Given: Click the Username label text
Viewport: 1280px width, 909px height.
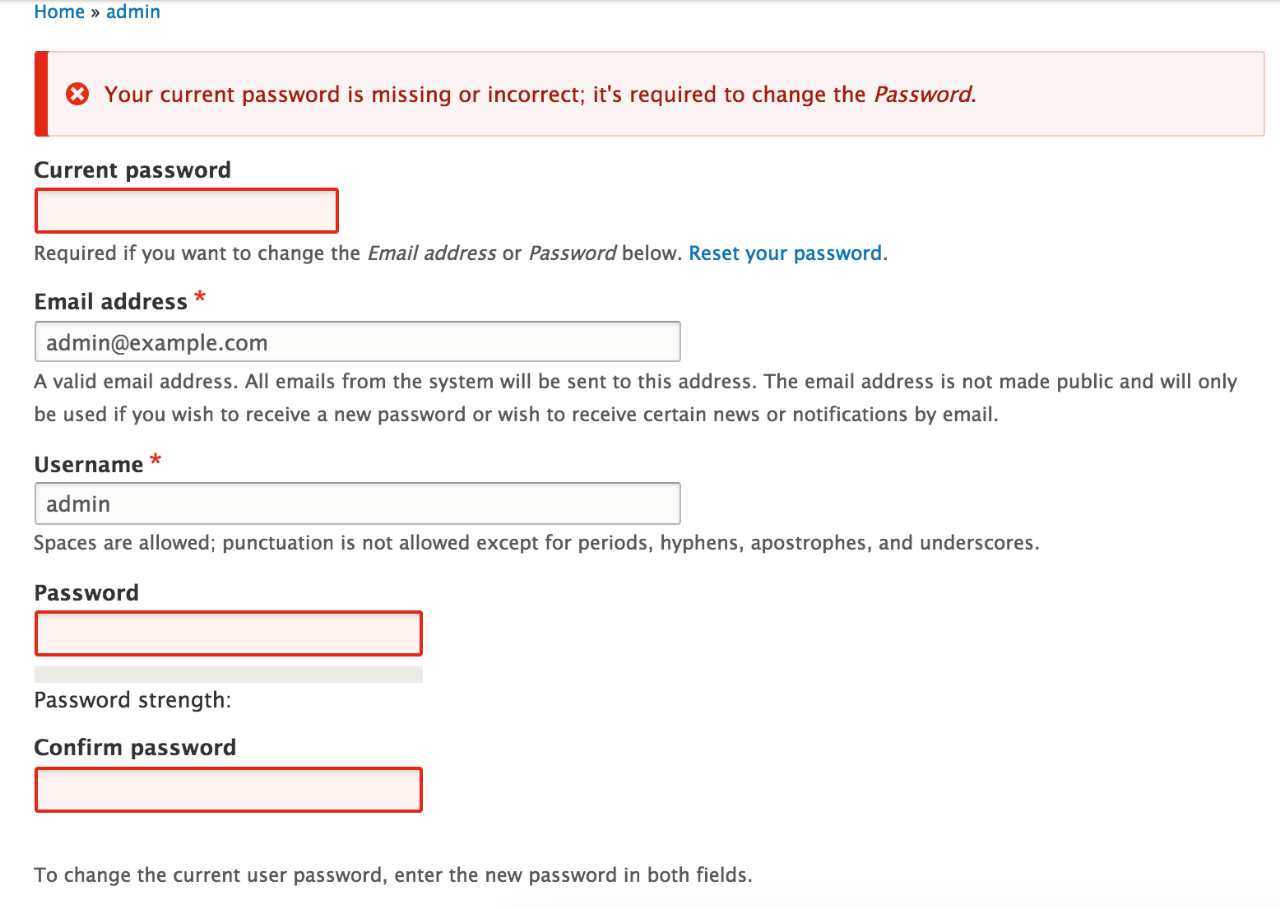Looking at the screenshot, I should 89,465.
